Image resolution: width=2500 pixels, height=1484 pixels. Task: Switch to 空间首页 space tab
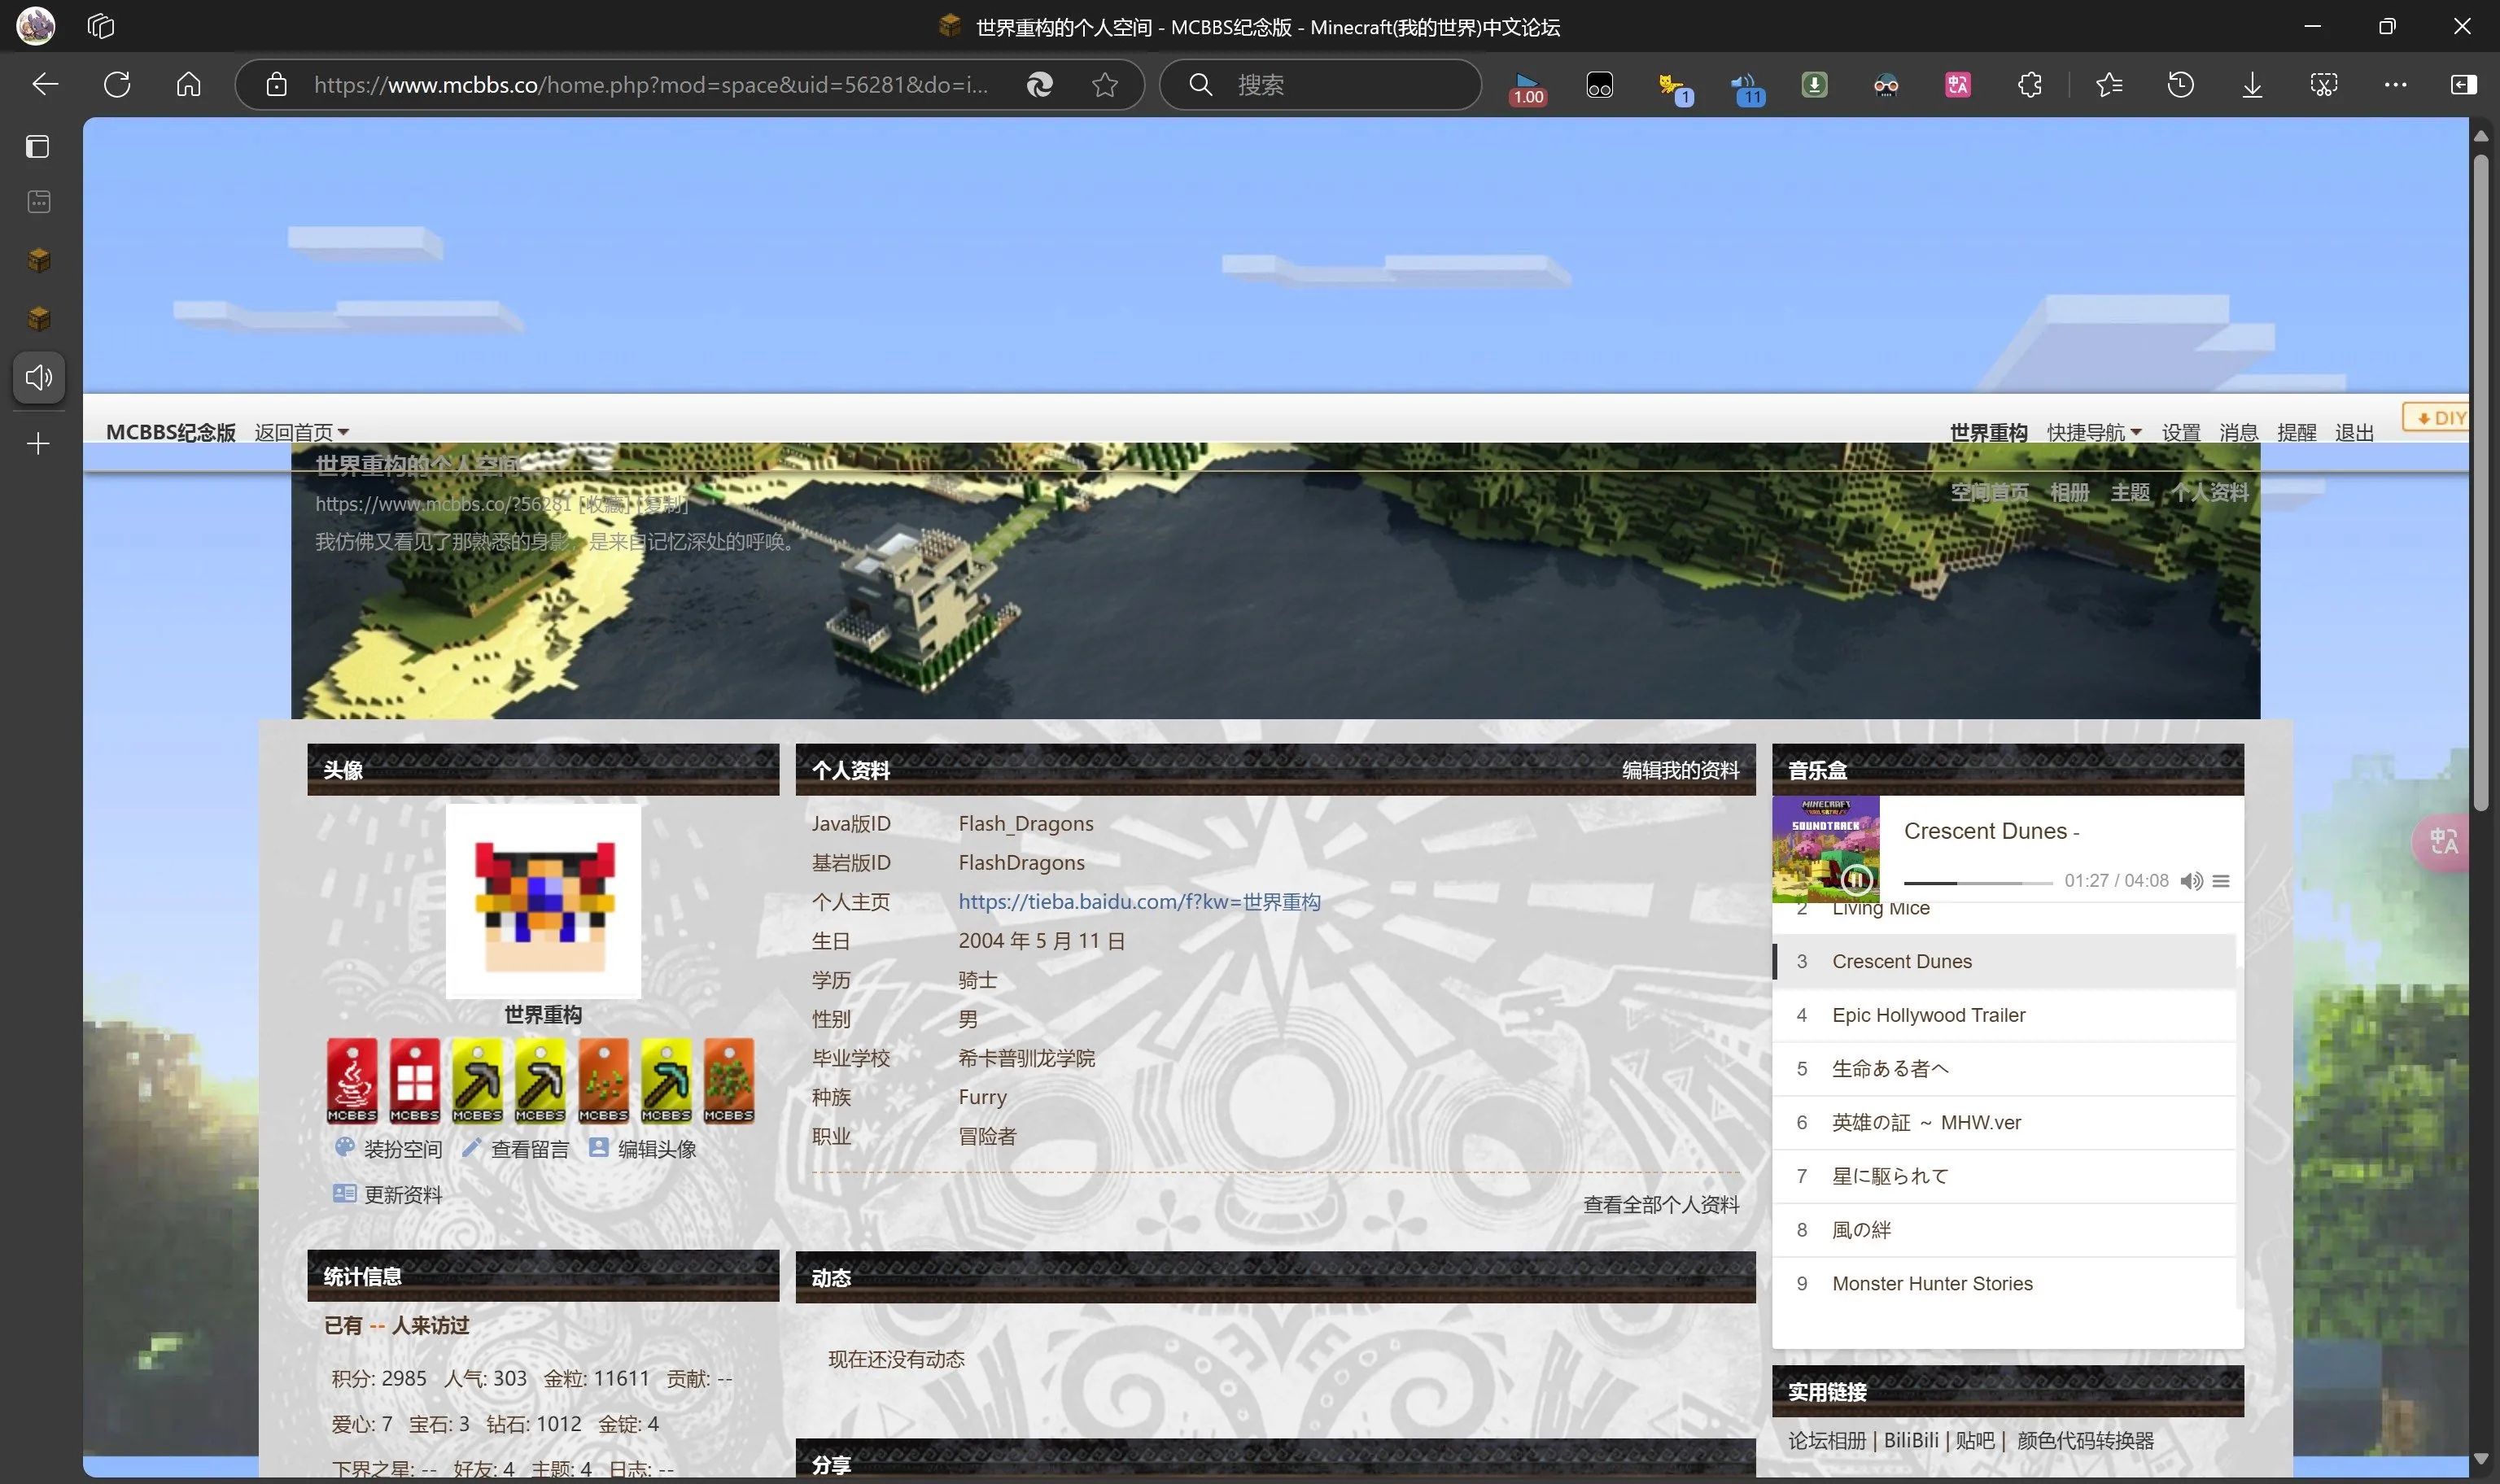coord(1990,492)
